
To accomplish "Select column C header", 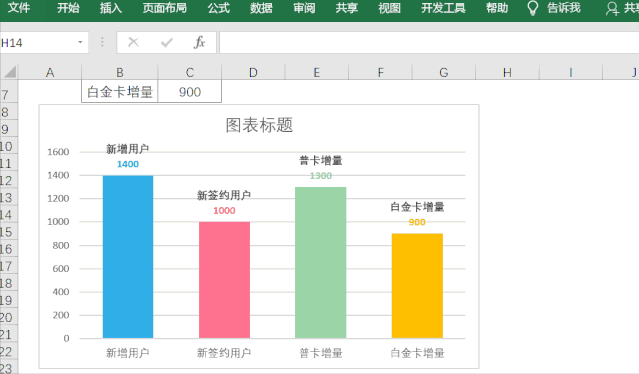I will 189,73.
